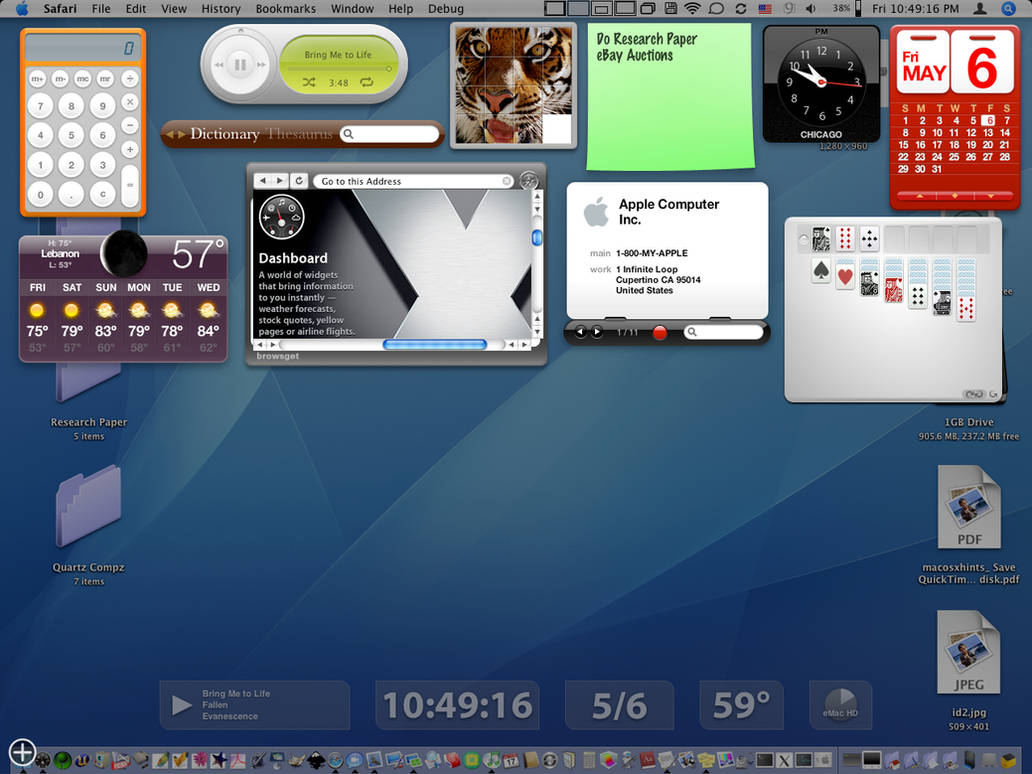Click the battery 38% indicator

point(846,9)
